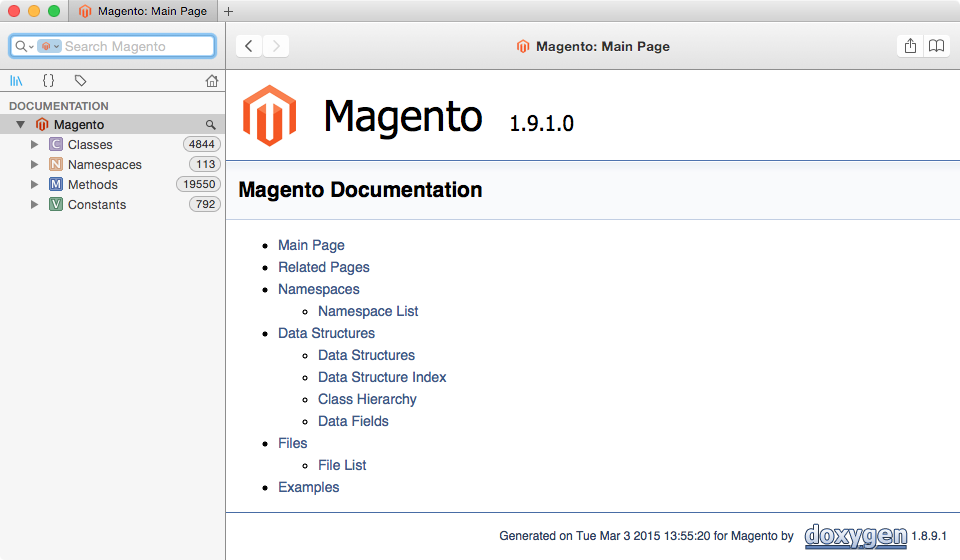The height and width of the screenshot is (560, 960).
Task: Open the Files link
Action: click(293, 444)
